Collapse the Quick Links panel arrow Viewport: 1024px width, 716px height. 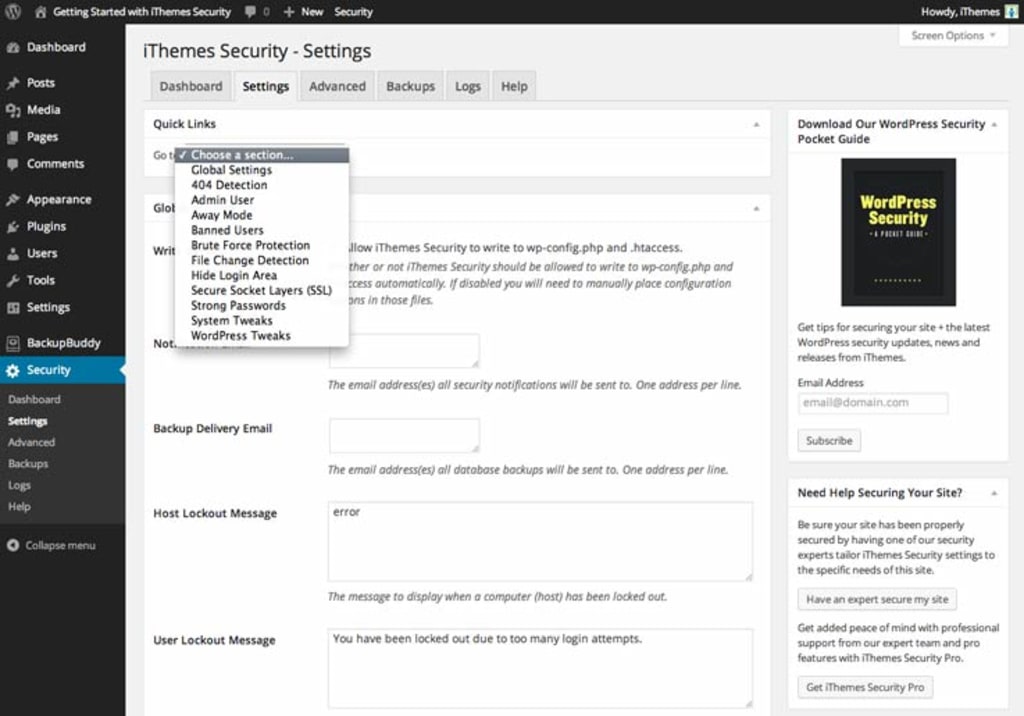coord(756,124)
